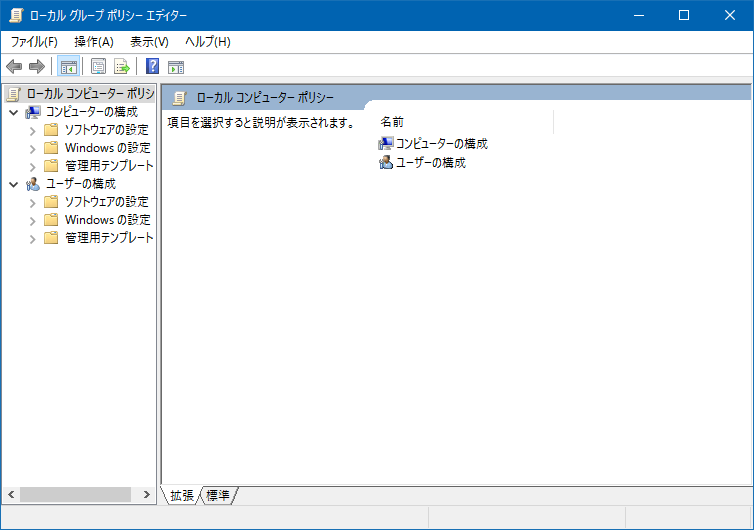Switch to the 標準 tab
754x530 pixels.
218,495
